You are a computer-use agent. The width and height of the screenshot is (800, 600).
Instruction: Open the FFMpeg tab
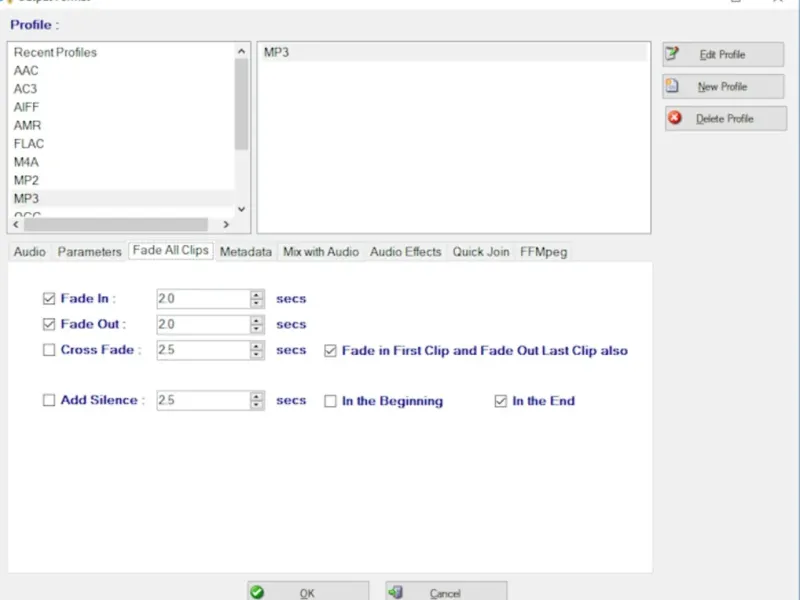click(543, 252)
